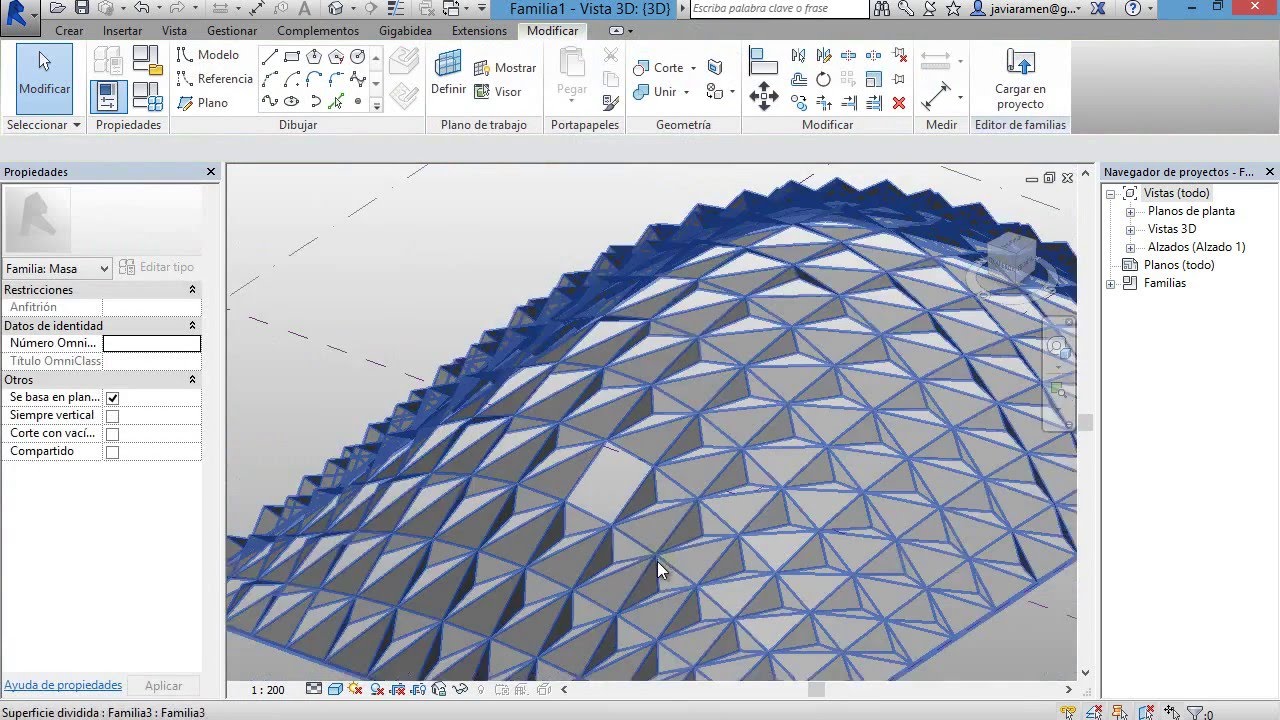Click the Save icon in quick access toolbar

(x=82, y=8)
